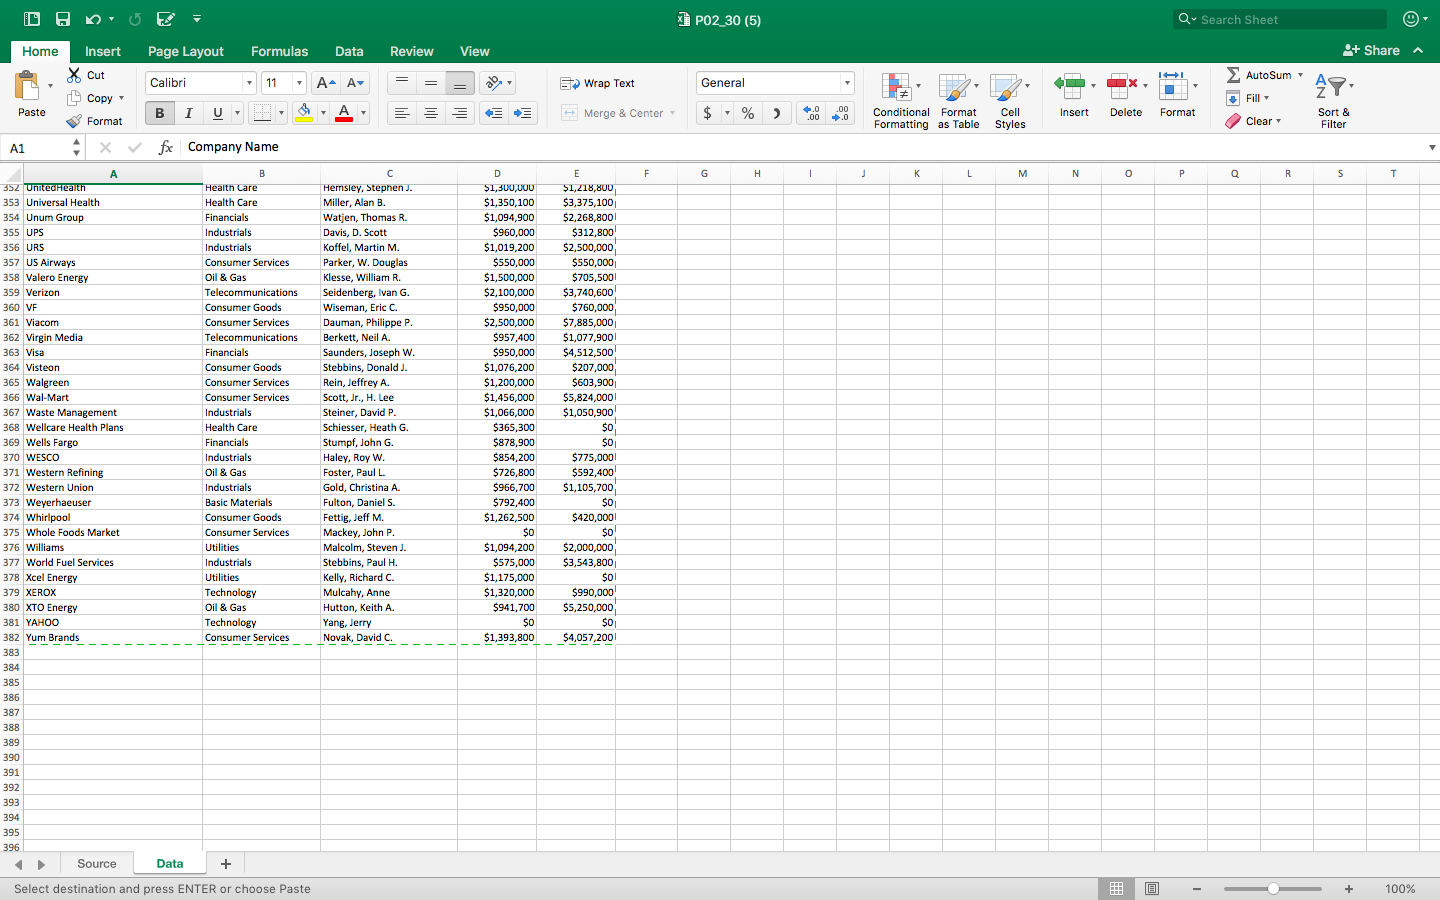
Task: Click the Insert cells icon
Action: pos(1070,86)
